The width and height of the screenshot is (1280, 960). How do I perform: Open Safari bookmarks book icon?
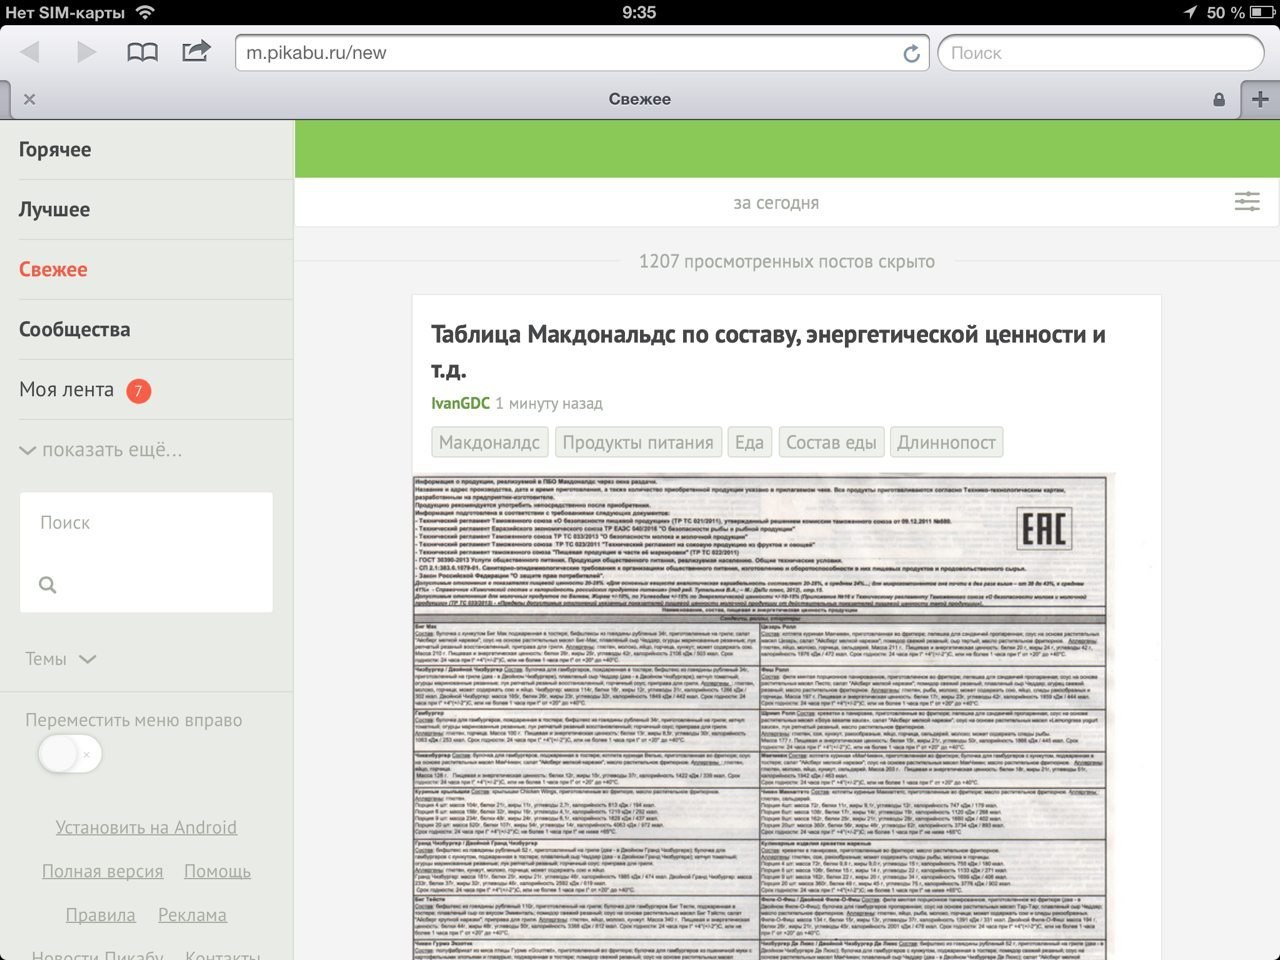tap(142, 52)
